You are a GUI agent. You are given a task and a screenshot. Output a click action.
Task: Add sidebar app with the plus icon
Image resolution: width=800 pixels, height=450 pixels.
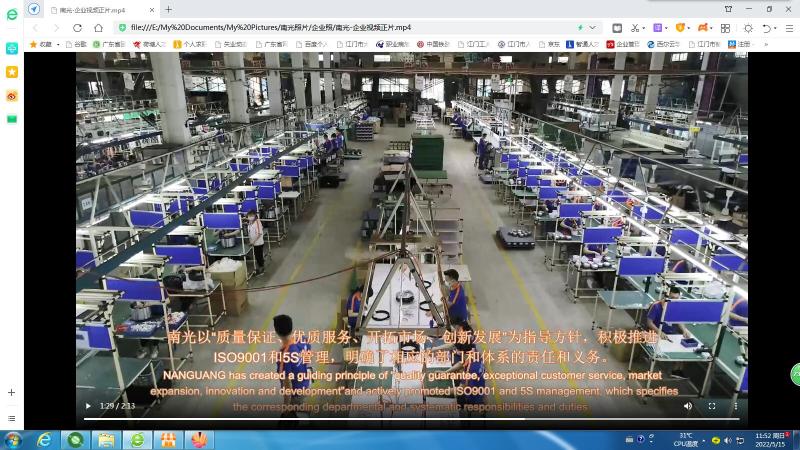tap(12, 392)
